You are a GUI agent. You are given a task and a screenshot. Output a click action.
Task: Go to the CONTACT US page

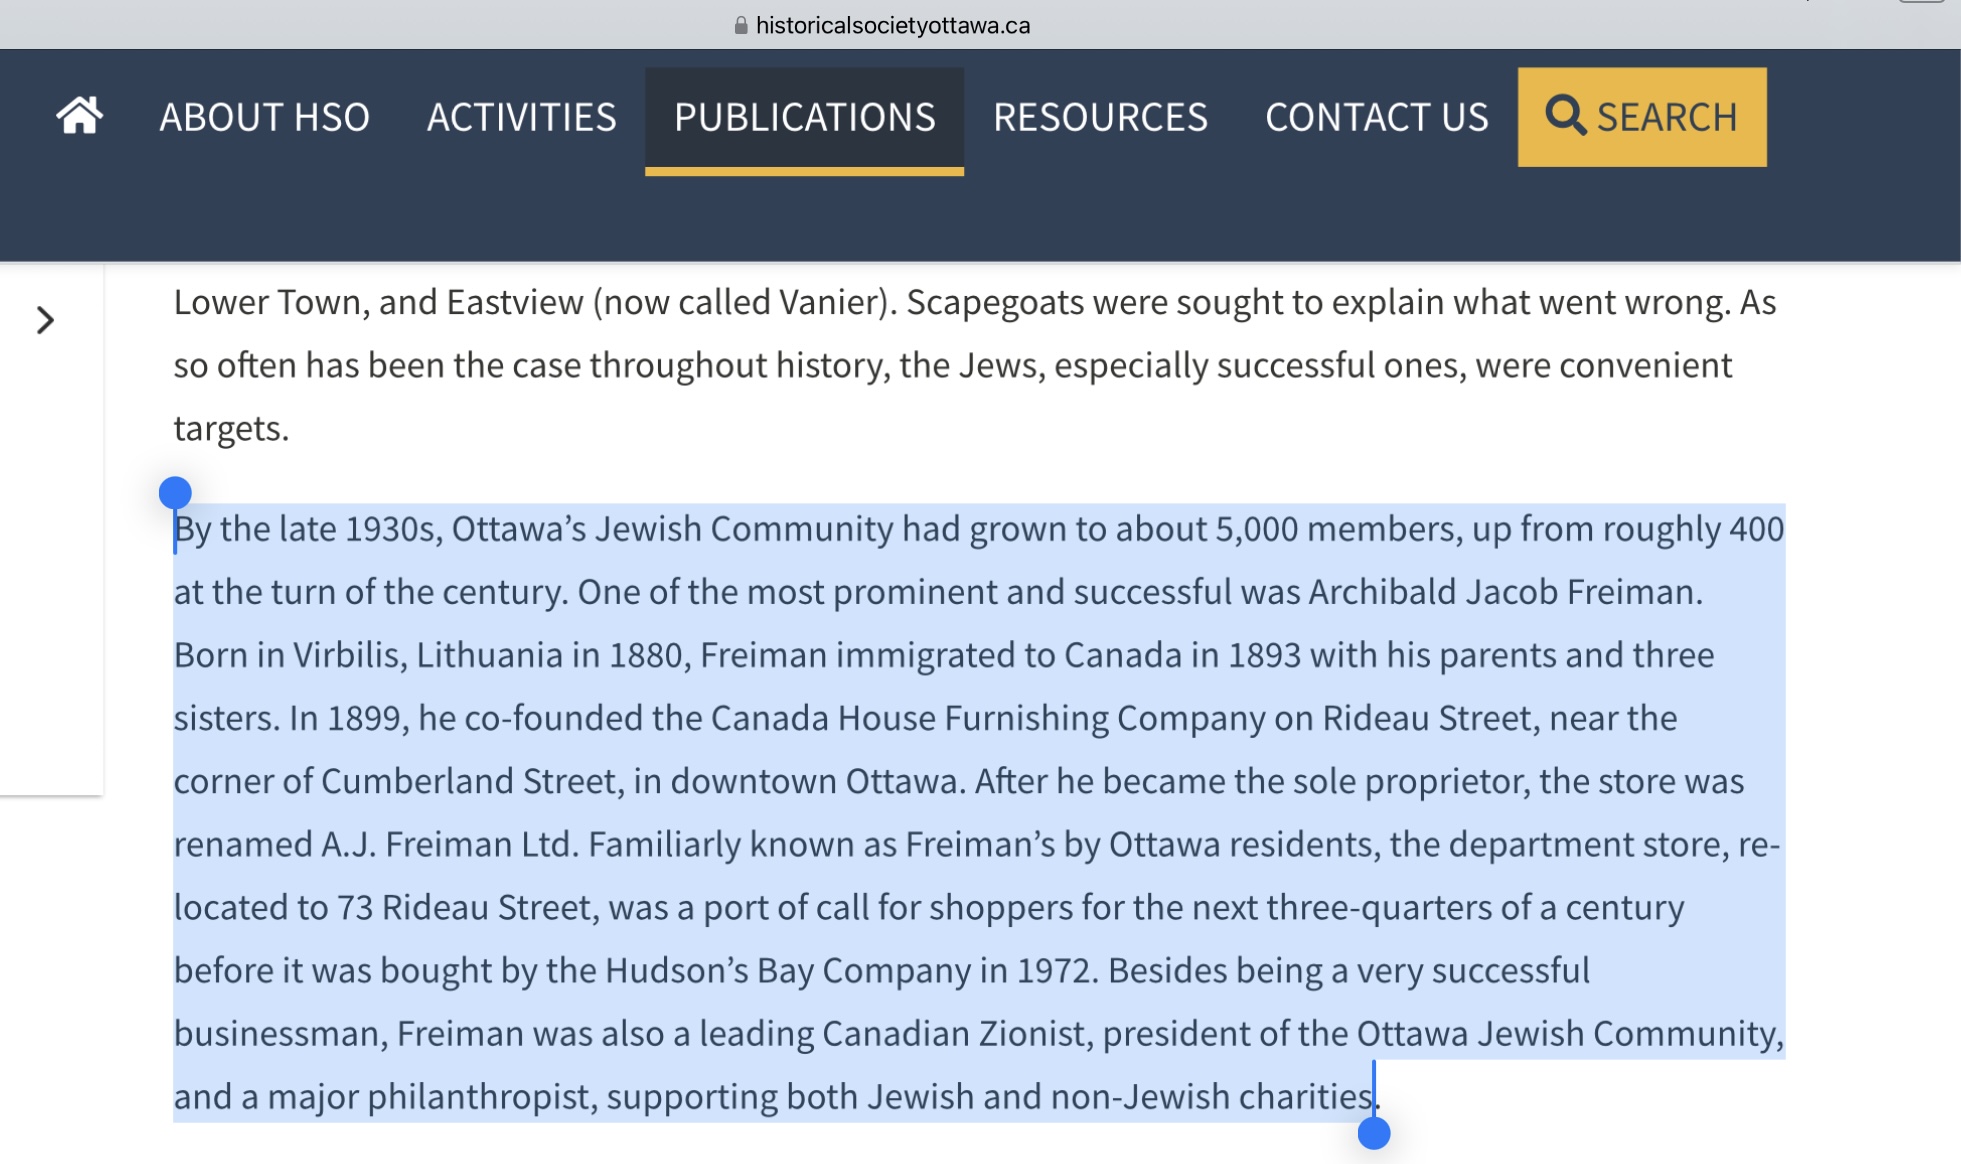(x=1376, y=116)
